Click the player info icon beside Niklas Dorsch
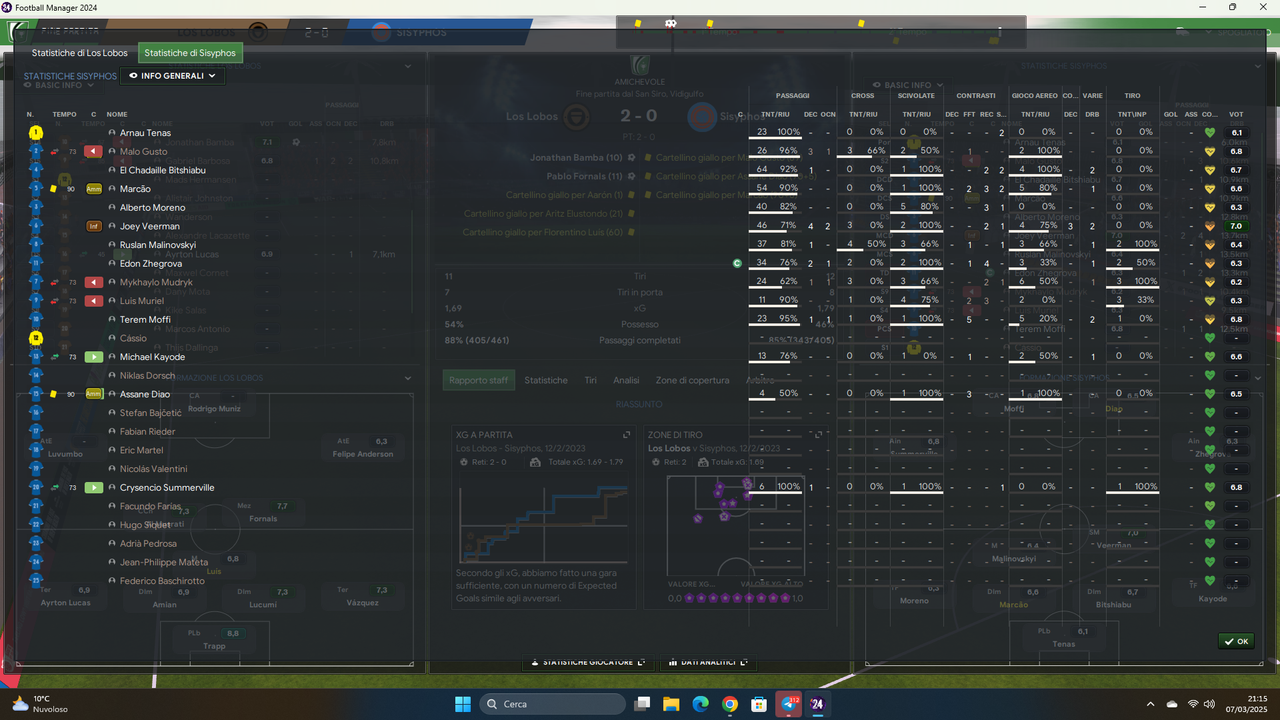This screenshot has height=720, width=1280. pyautogui.click(x=112, y=376)
